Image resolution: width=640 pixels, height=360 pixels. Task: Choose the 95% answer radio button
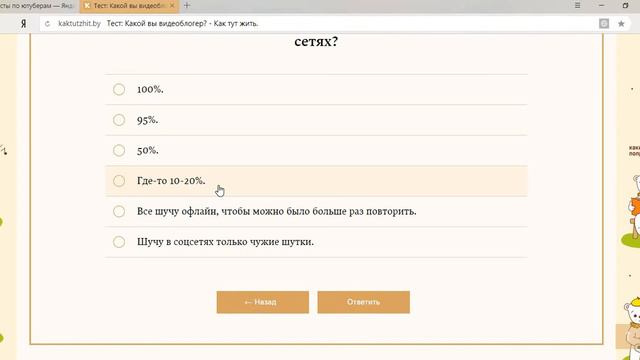119,120
